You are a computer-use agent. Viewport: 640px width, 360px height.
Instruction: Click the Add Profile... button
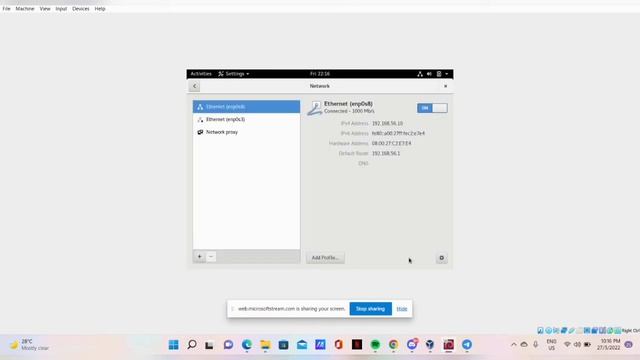click(x=325, y=258)
